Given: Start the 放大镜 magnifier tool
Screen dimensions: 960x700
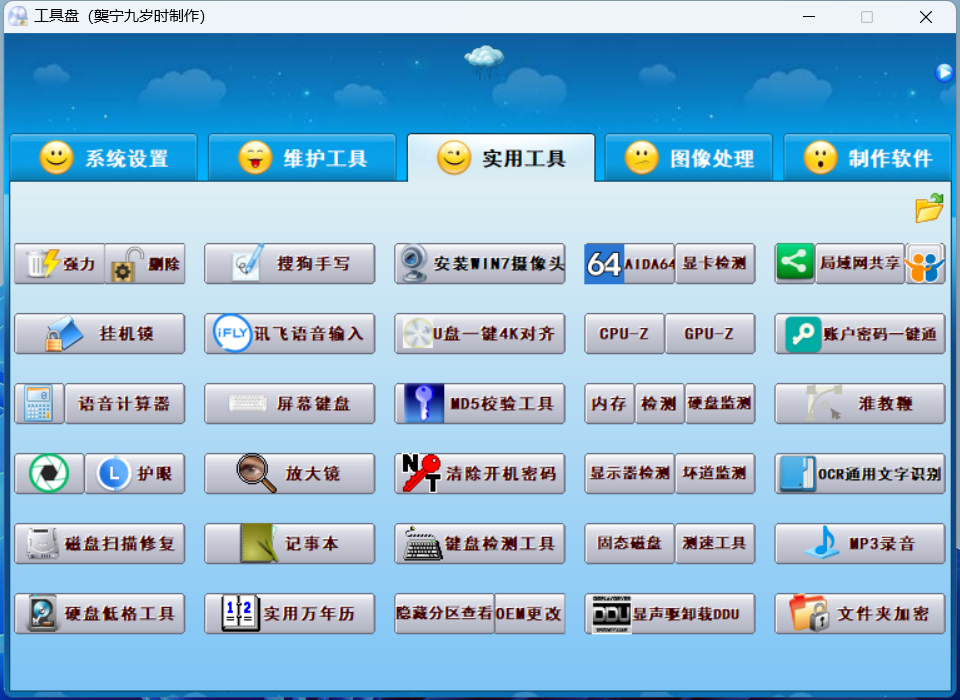Looking at the screenshot, I should pyautogui.click(x=290, y=474).
